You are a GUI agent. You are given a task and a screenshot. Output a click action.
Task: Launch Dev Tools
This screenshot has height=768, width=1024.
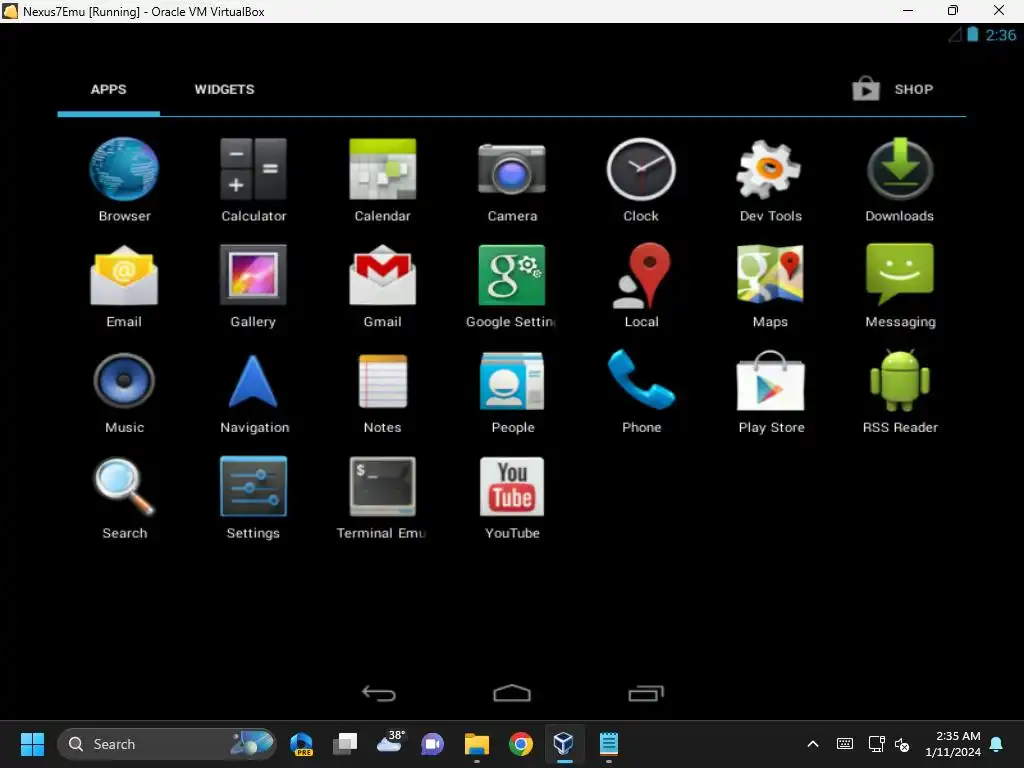(770, 180)
